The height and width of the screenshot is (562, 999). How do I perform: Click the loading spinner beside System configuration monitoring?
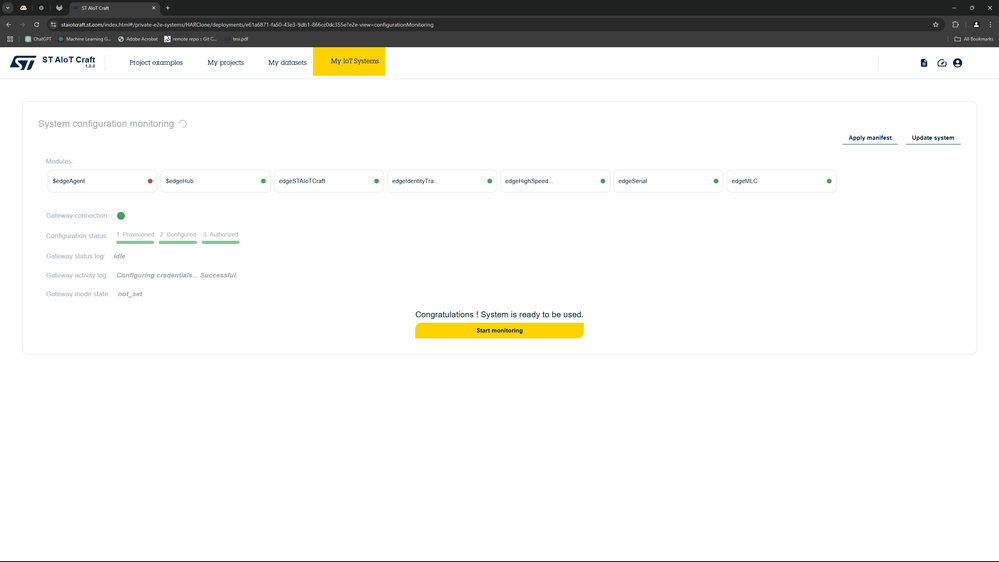(183, 124)
